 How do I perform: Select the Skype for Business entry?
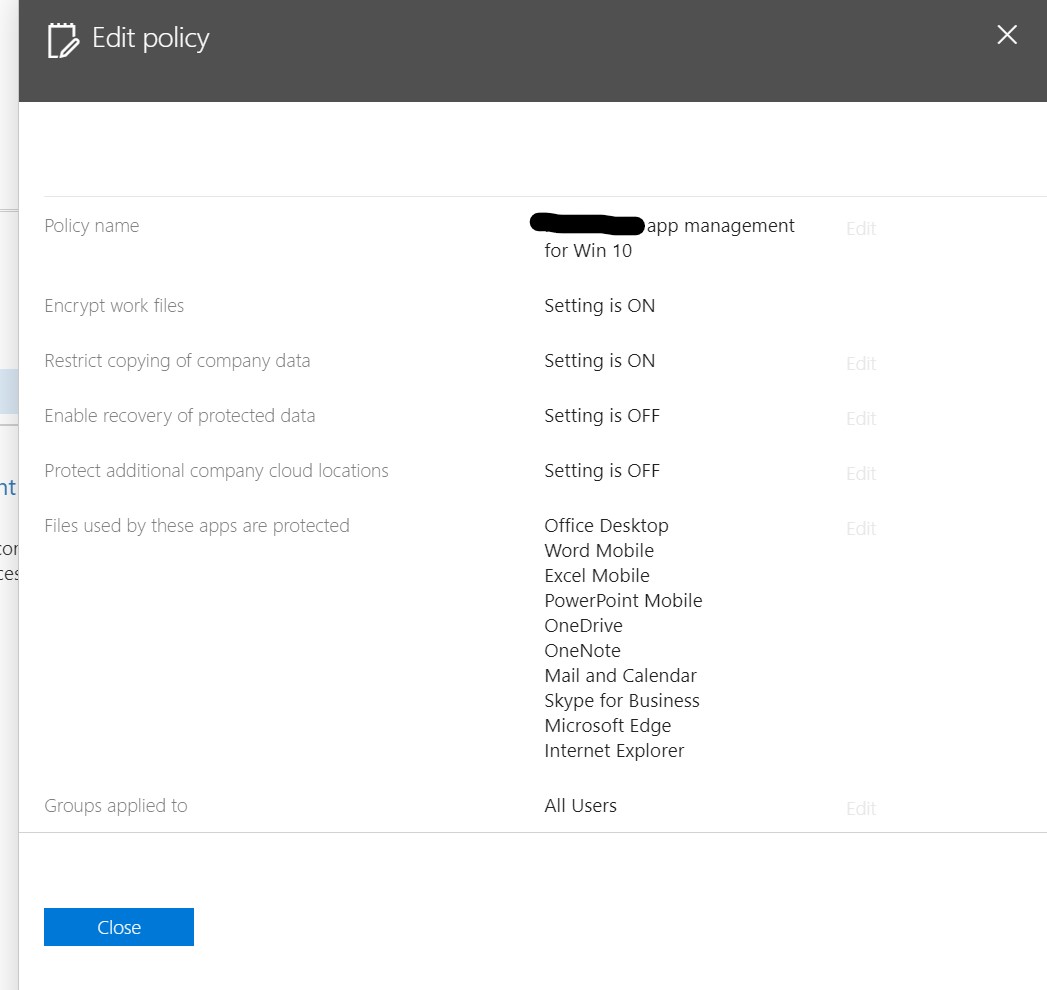point(622,700)
